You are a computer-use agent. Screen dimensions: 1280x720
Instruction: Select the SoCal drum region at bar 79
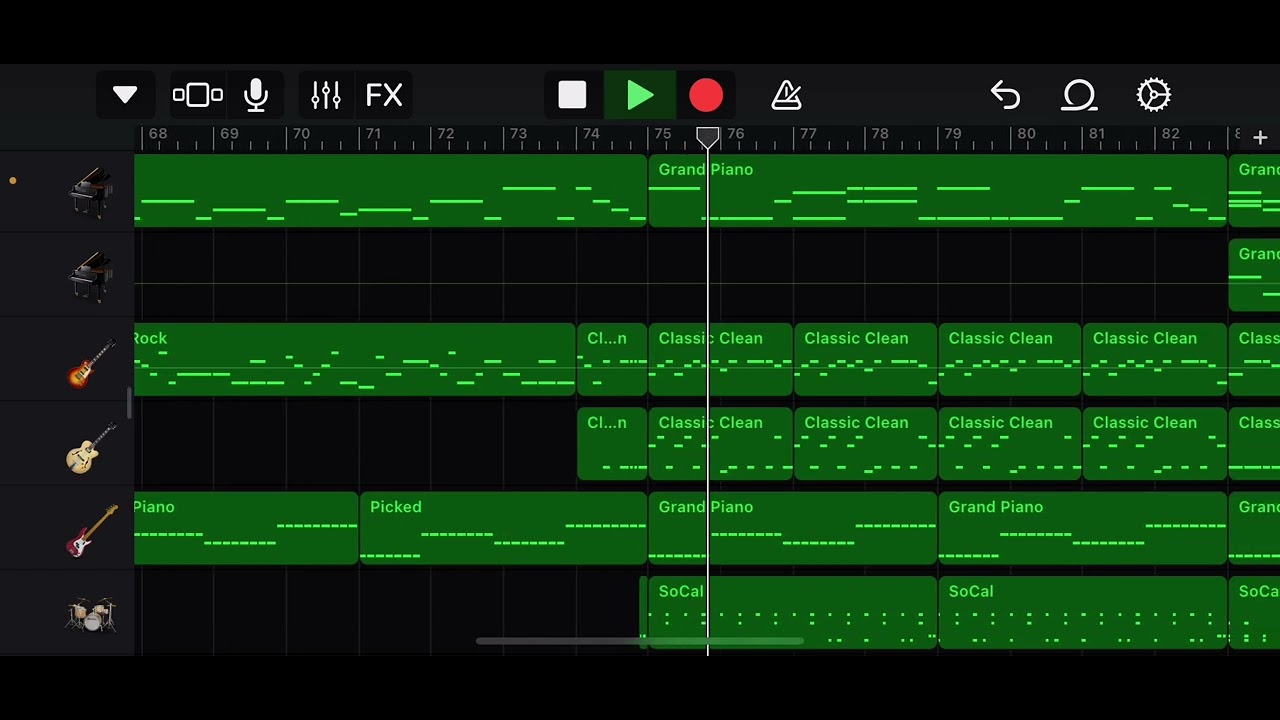click(1082, 613)
